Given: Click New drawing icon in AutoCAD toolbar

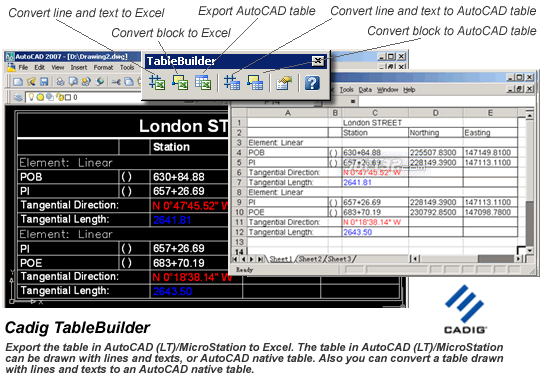Looking at the screenshot, I should click(x=18, y=82).
